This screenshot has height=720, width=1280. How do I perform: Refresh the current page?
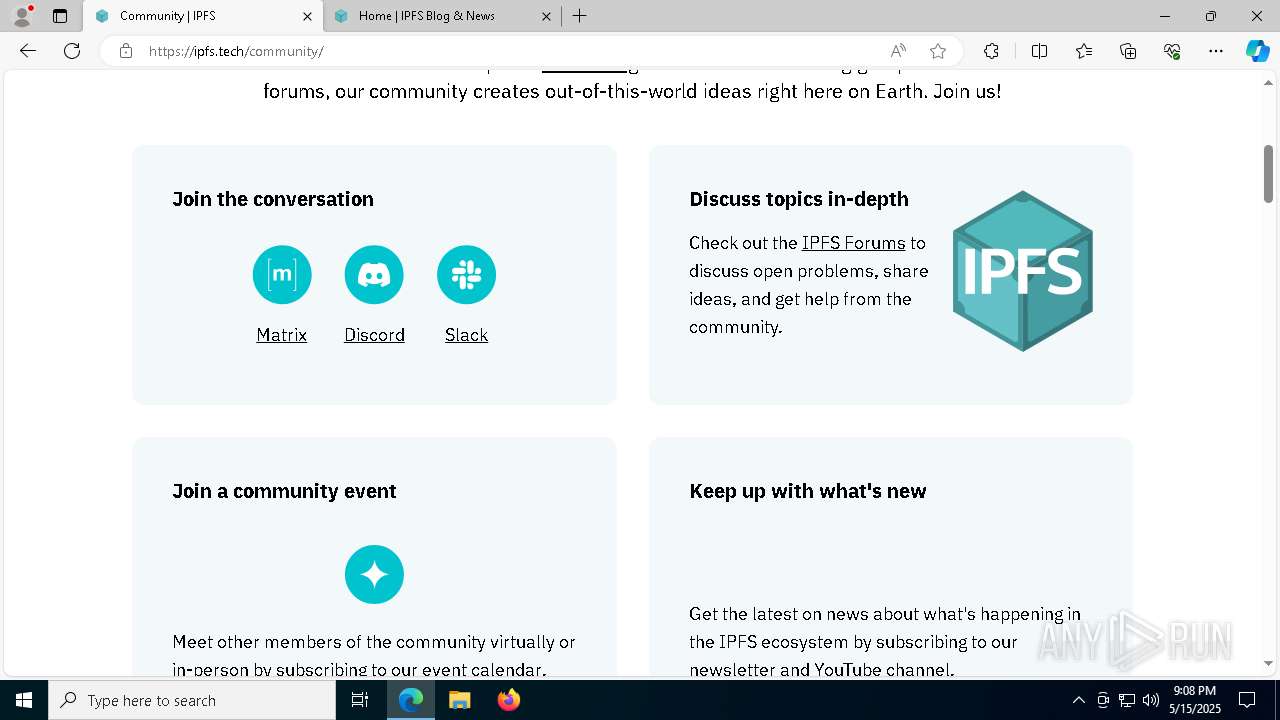72,51
